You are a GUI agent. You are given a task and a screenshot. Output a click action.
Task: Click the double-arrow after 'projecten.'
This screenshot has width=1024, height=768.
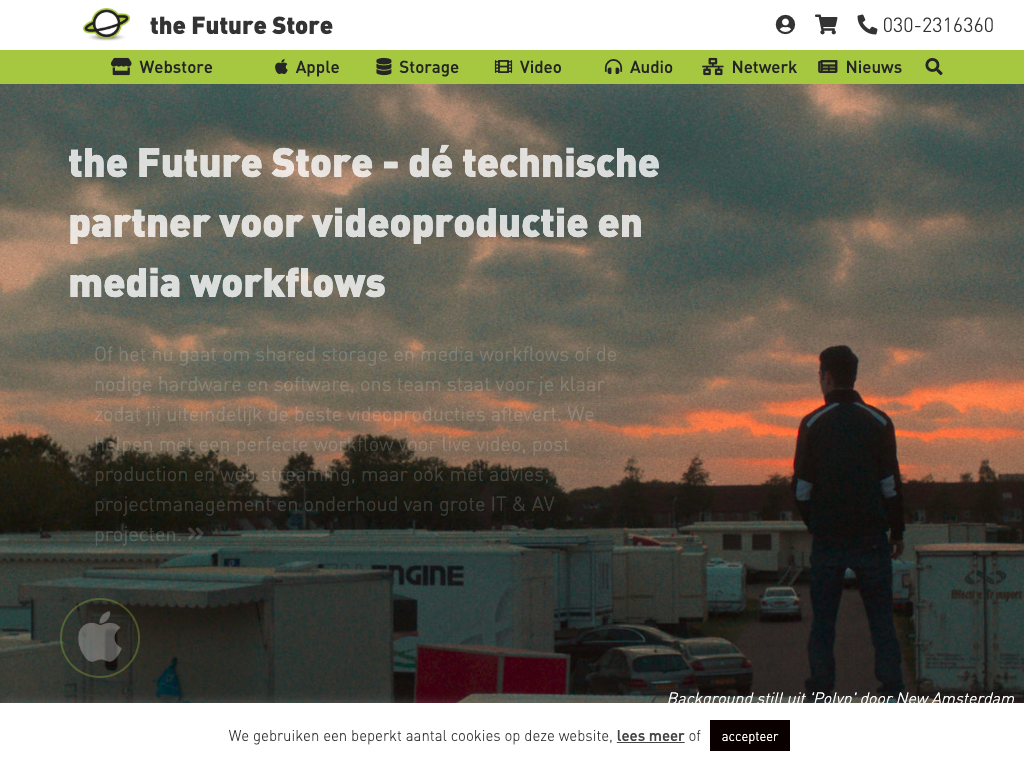195,535
